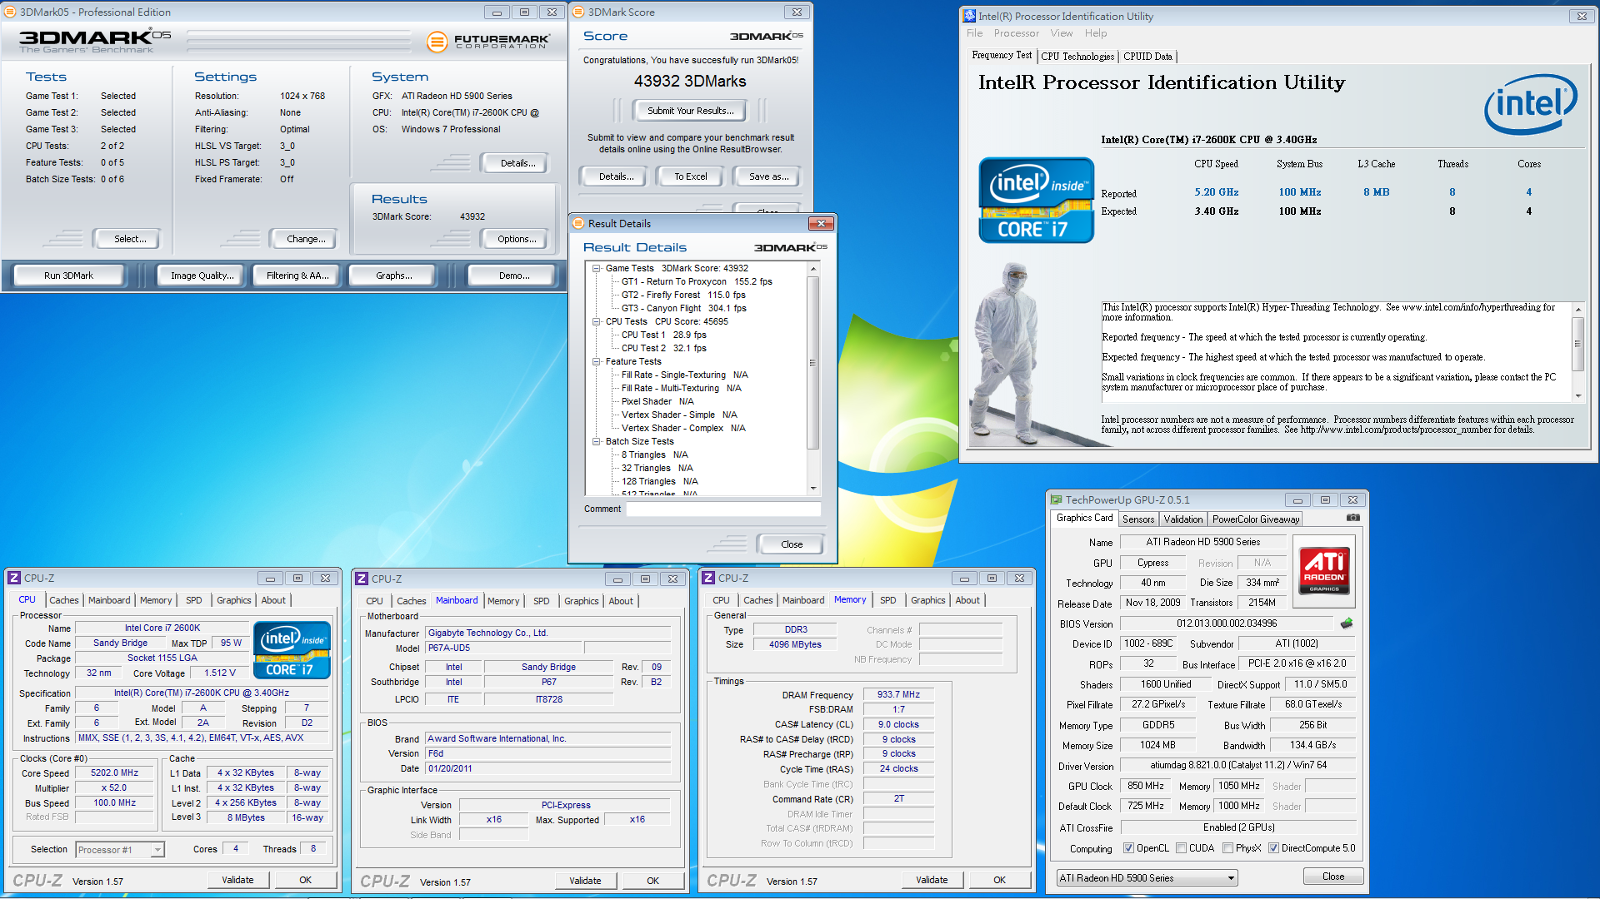Click the 3DMark05 title bar icon
1600x899 pixels.
click(x=10, y=12)
